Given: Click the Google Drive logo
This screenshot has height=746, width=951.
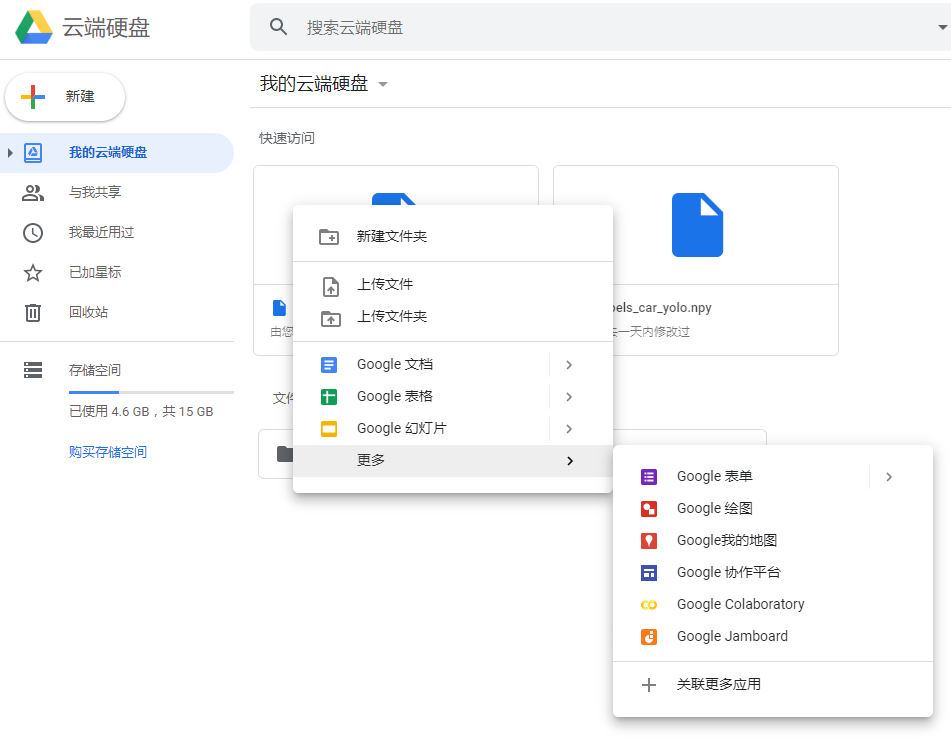Looking at the screenshot, I should click(x=34, y=27).
